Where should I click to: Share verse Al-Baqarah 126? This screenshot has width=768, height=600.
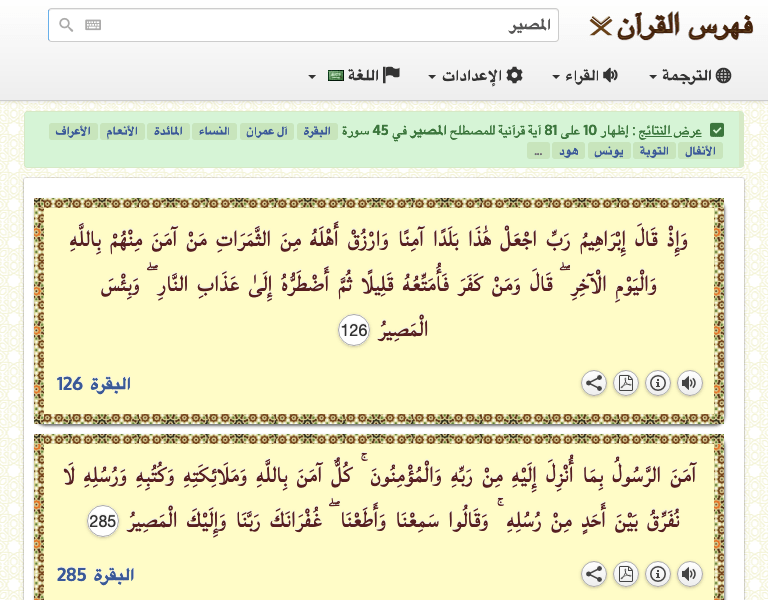[593, 383]
